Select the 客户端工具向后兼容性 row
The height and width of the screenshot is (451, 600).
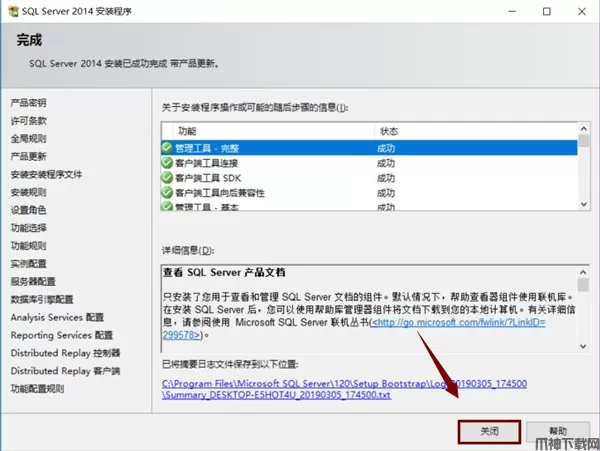click(x=369, y=193)
